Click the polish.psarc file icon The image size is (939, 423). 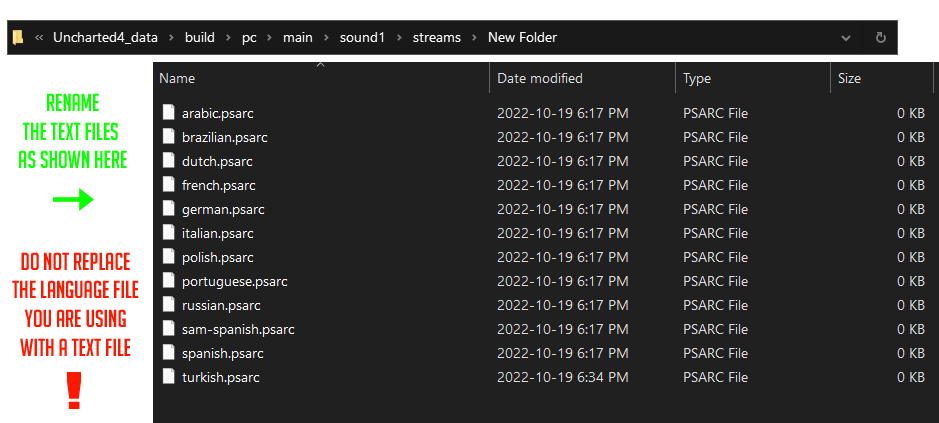(x=168, y=257)
